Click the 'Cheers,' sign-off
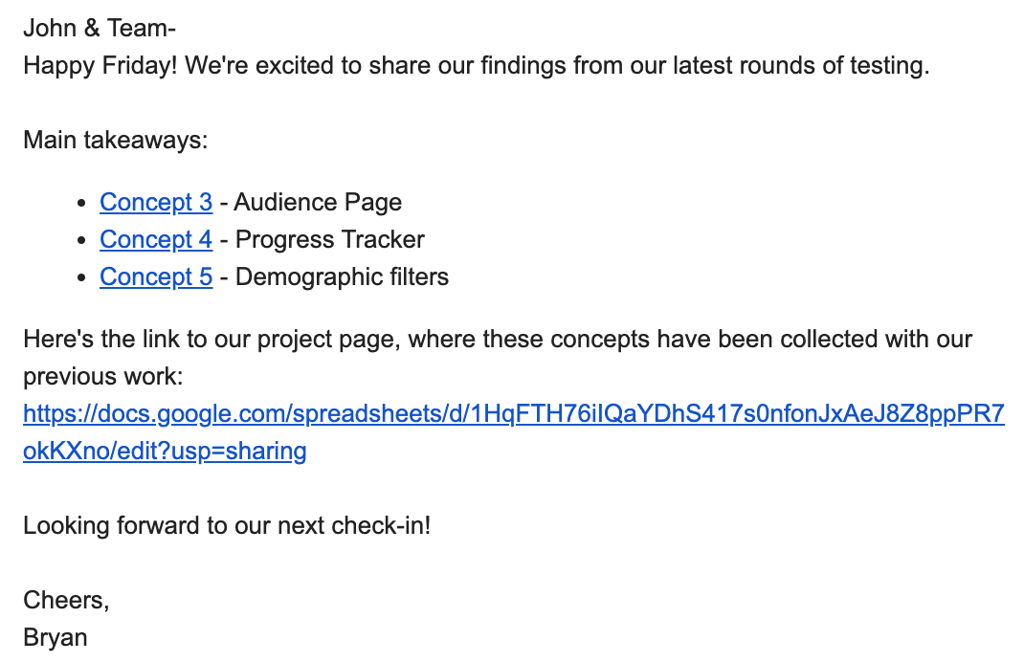The width and height of the screenshot is (1024, 662). tap(66, 601)
